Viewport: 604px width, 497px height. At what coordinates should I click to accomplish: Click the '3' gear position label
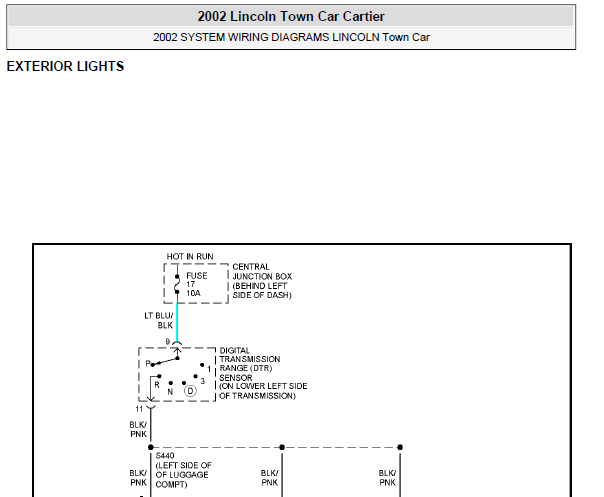(x=203, y=381)
